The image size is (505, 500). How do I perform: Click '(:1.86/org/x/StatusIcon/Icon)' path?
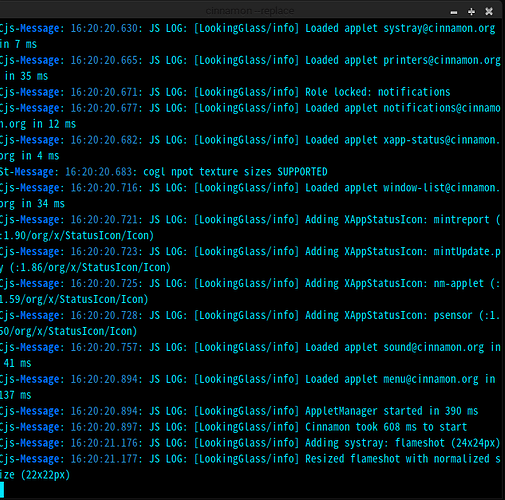(x=90, y=268)
